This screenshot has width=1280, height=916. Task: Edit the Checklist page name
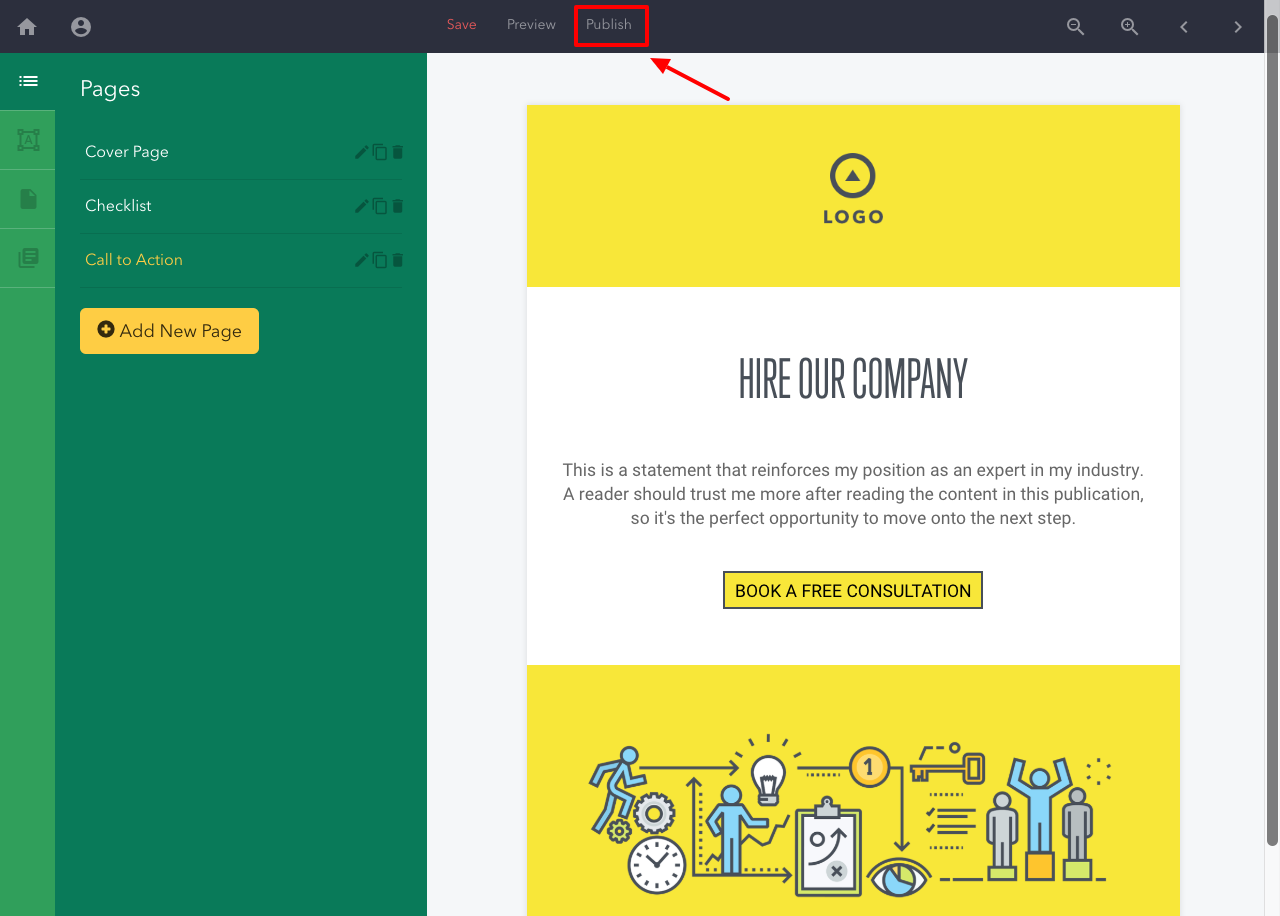coord(362,206)
